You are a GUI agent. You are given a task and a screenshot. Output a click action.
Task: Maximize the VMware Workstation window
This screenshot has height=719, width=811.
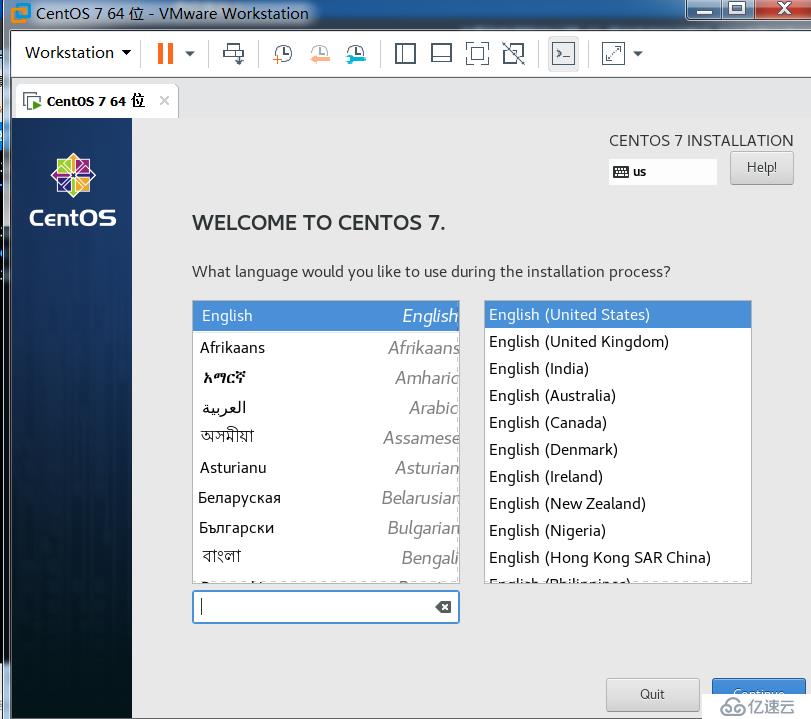click(x=738, y=9)
